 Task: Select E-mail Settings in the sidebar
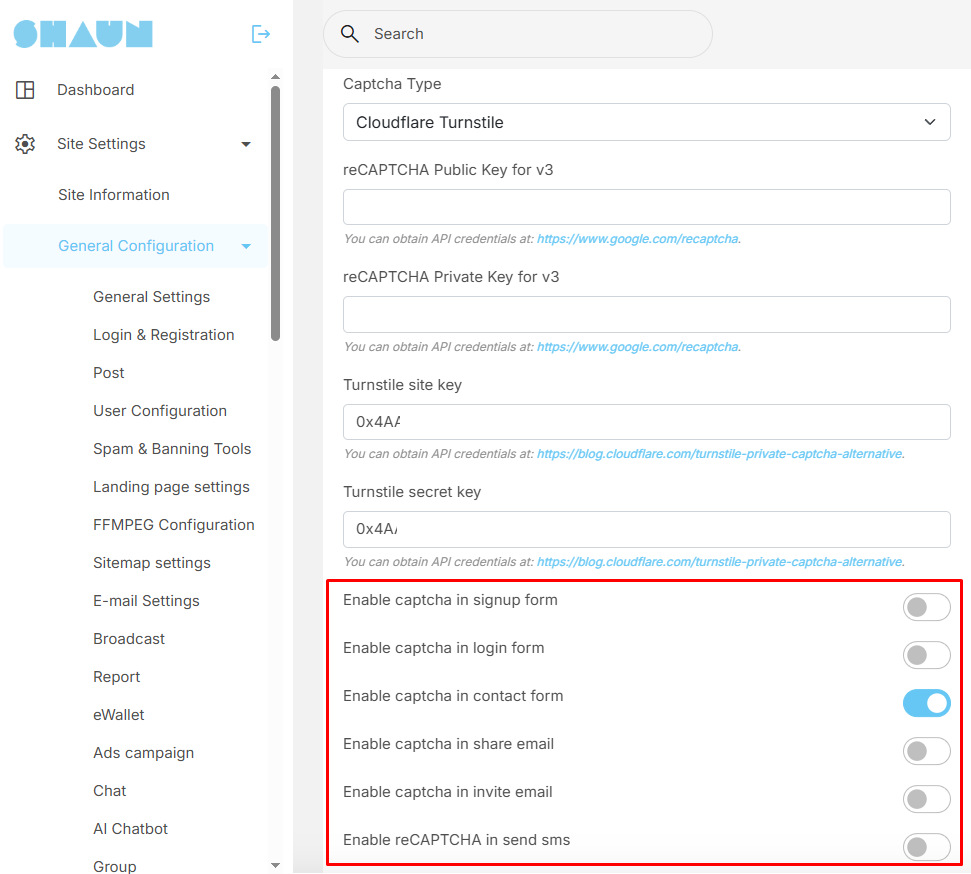[146, 601]
